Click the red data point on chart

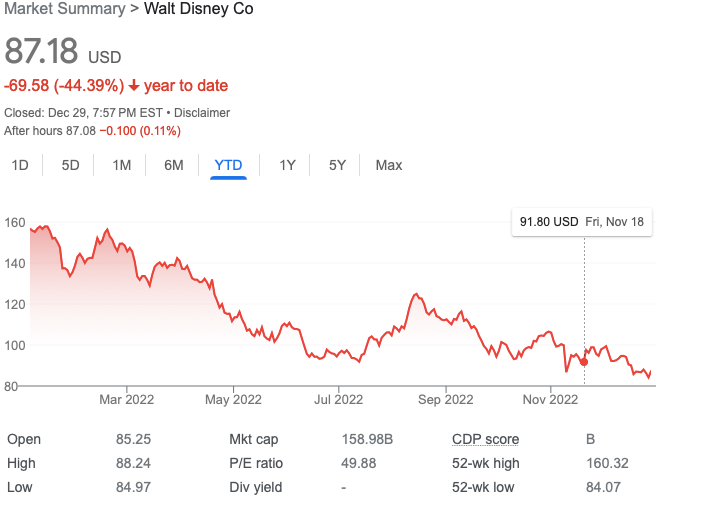[584, 362]
